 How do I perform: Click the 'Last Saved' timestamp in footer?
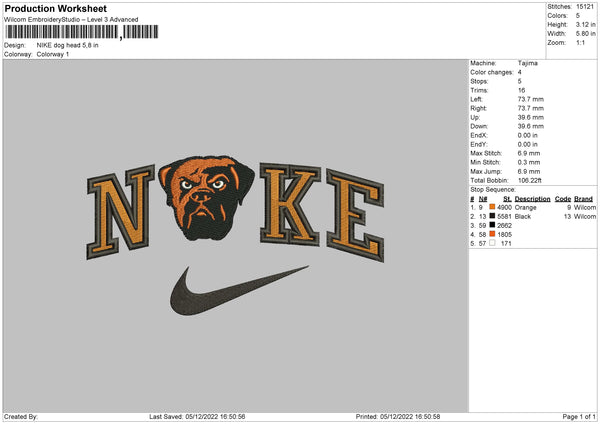coord(197,417)
